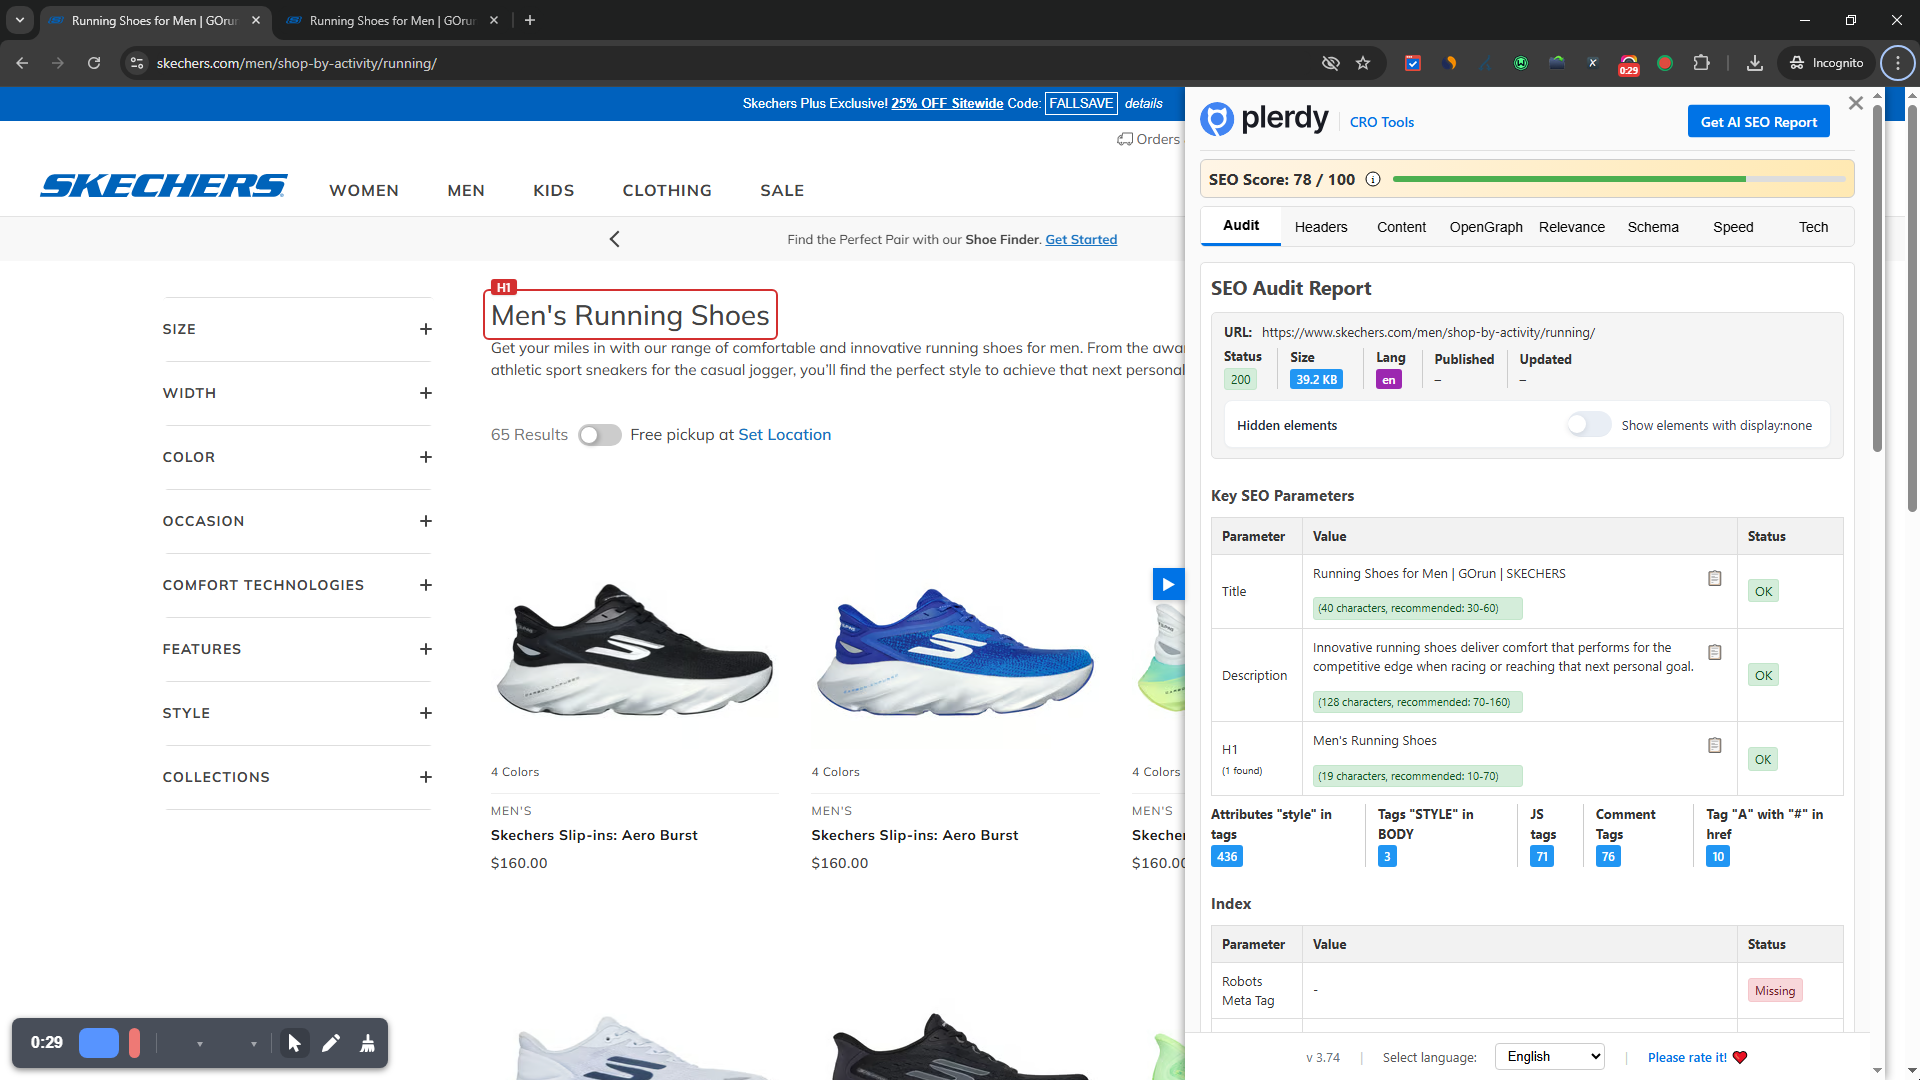The width and height of the screenshot is (1920, 1080).
Task: Open the Select language dropdown
Action: point(1549,1057)
